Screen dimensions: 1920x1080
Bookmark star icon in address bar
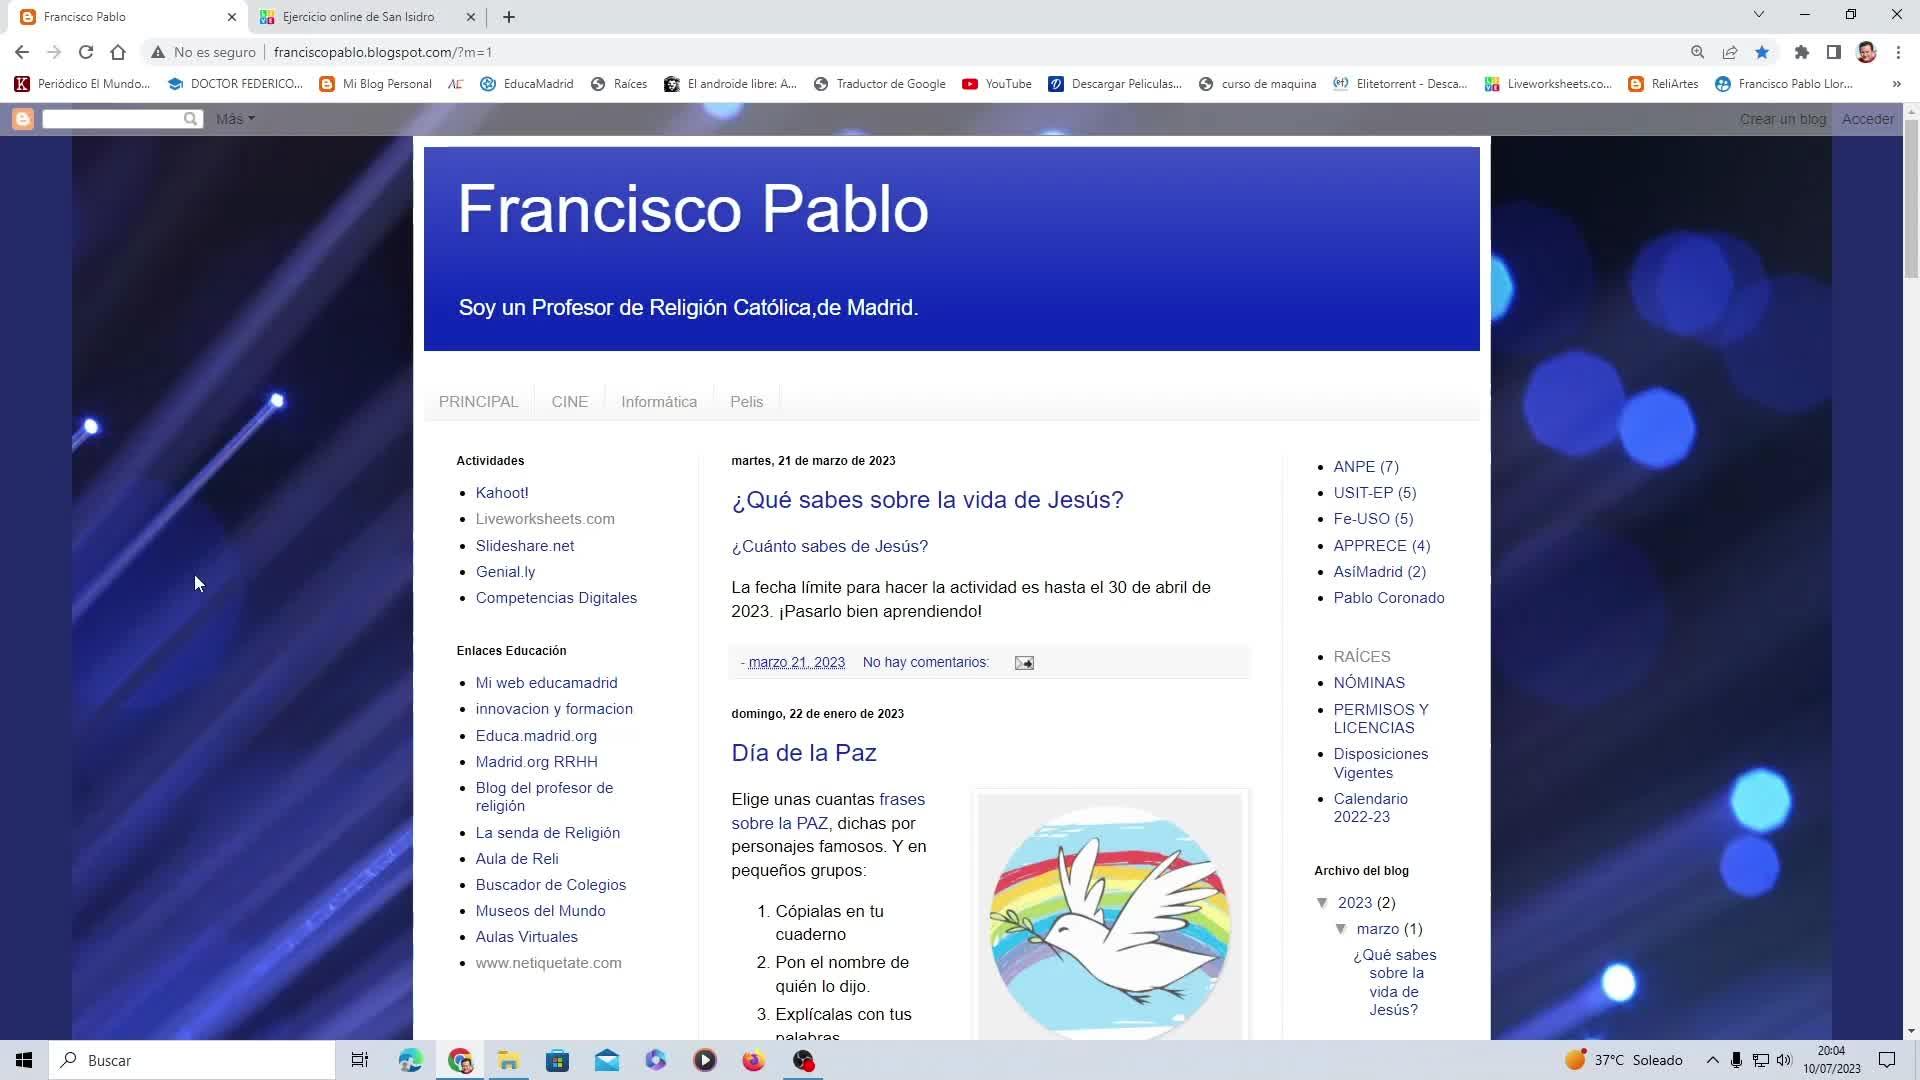pyautogui.click(x=1762, y=52)
